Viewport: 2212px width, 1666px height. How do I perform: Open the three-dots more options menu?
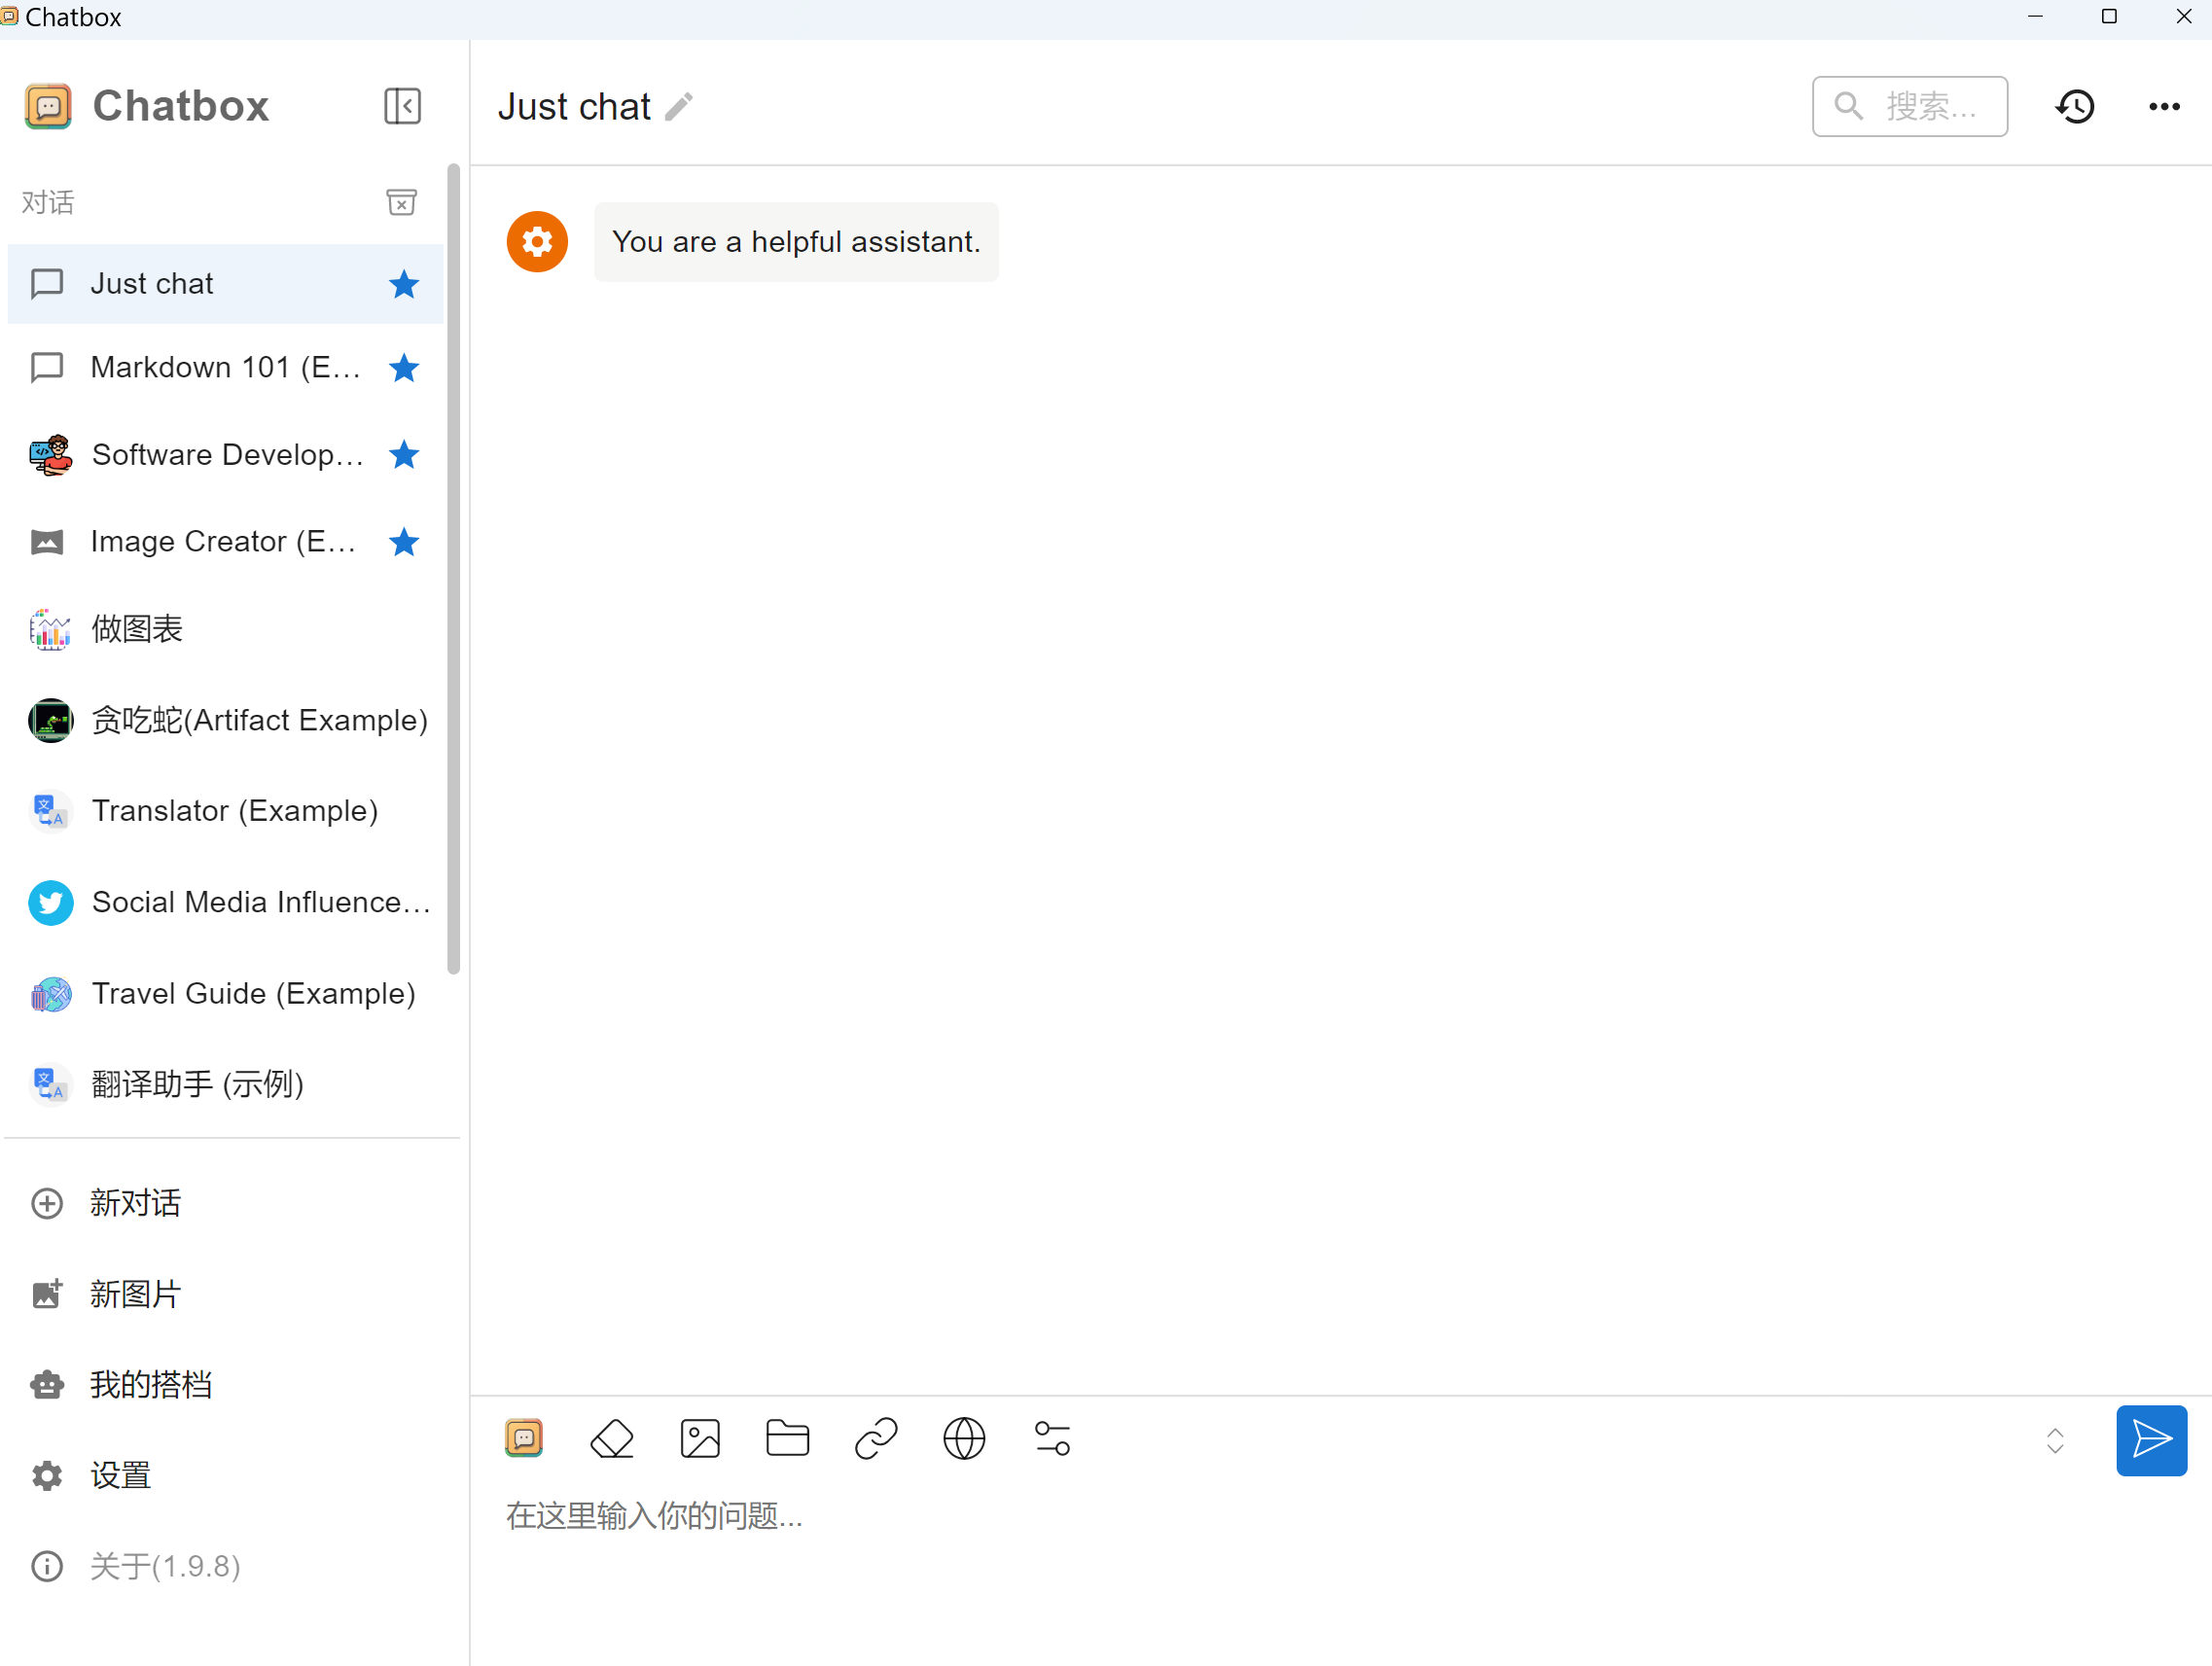pos(2164,106)
